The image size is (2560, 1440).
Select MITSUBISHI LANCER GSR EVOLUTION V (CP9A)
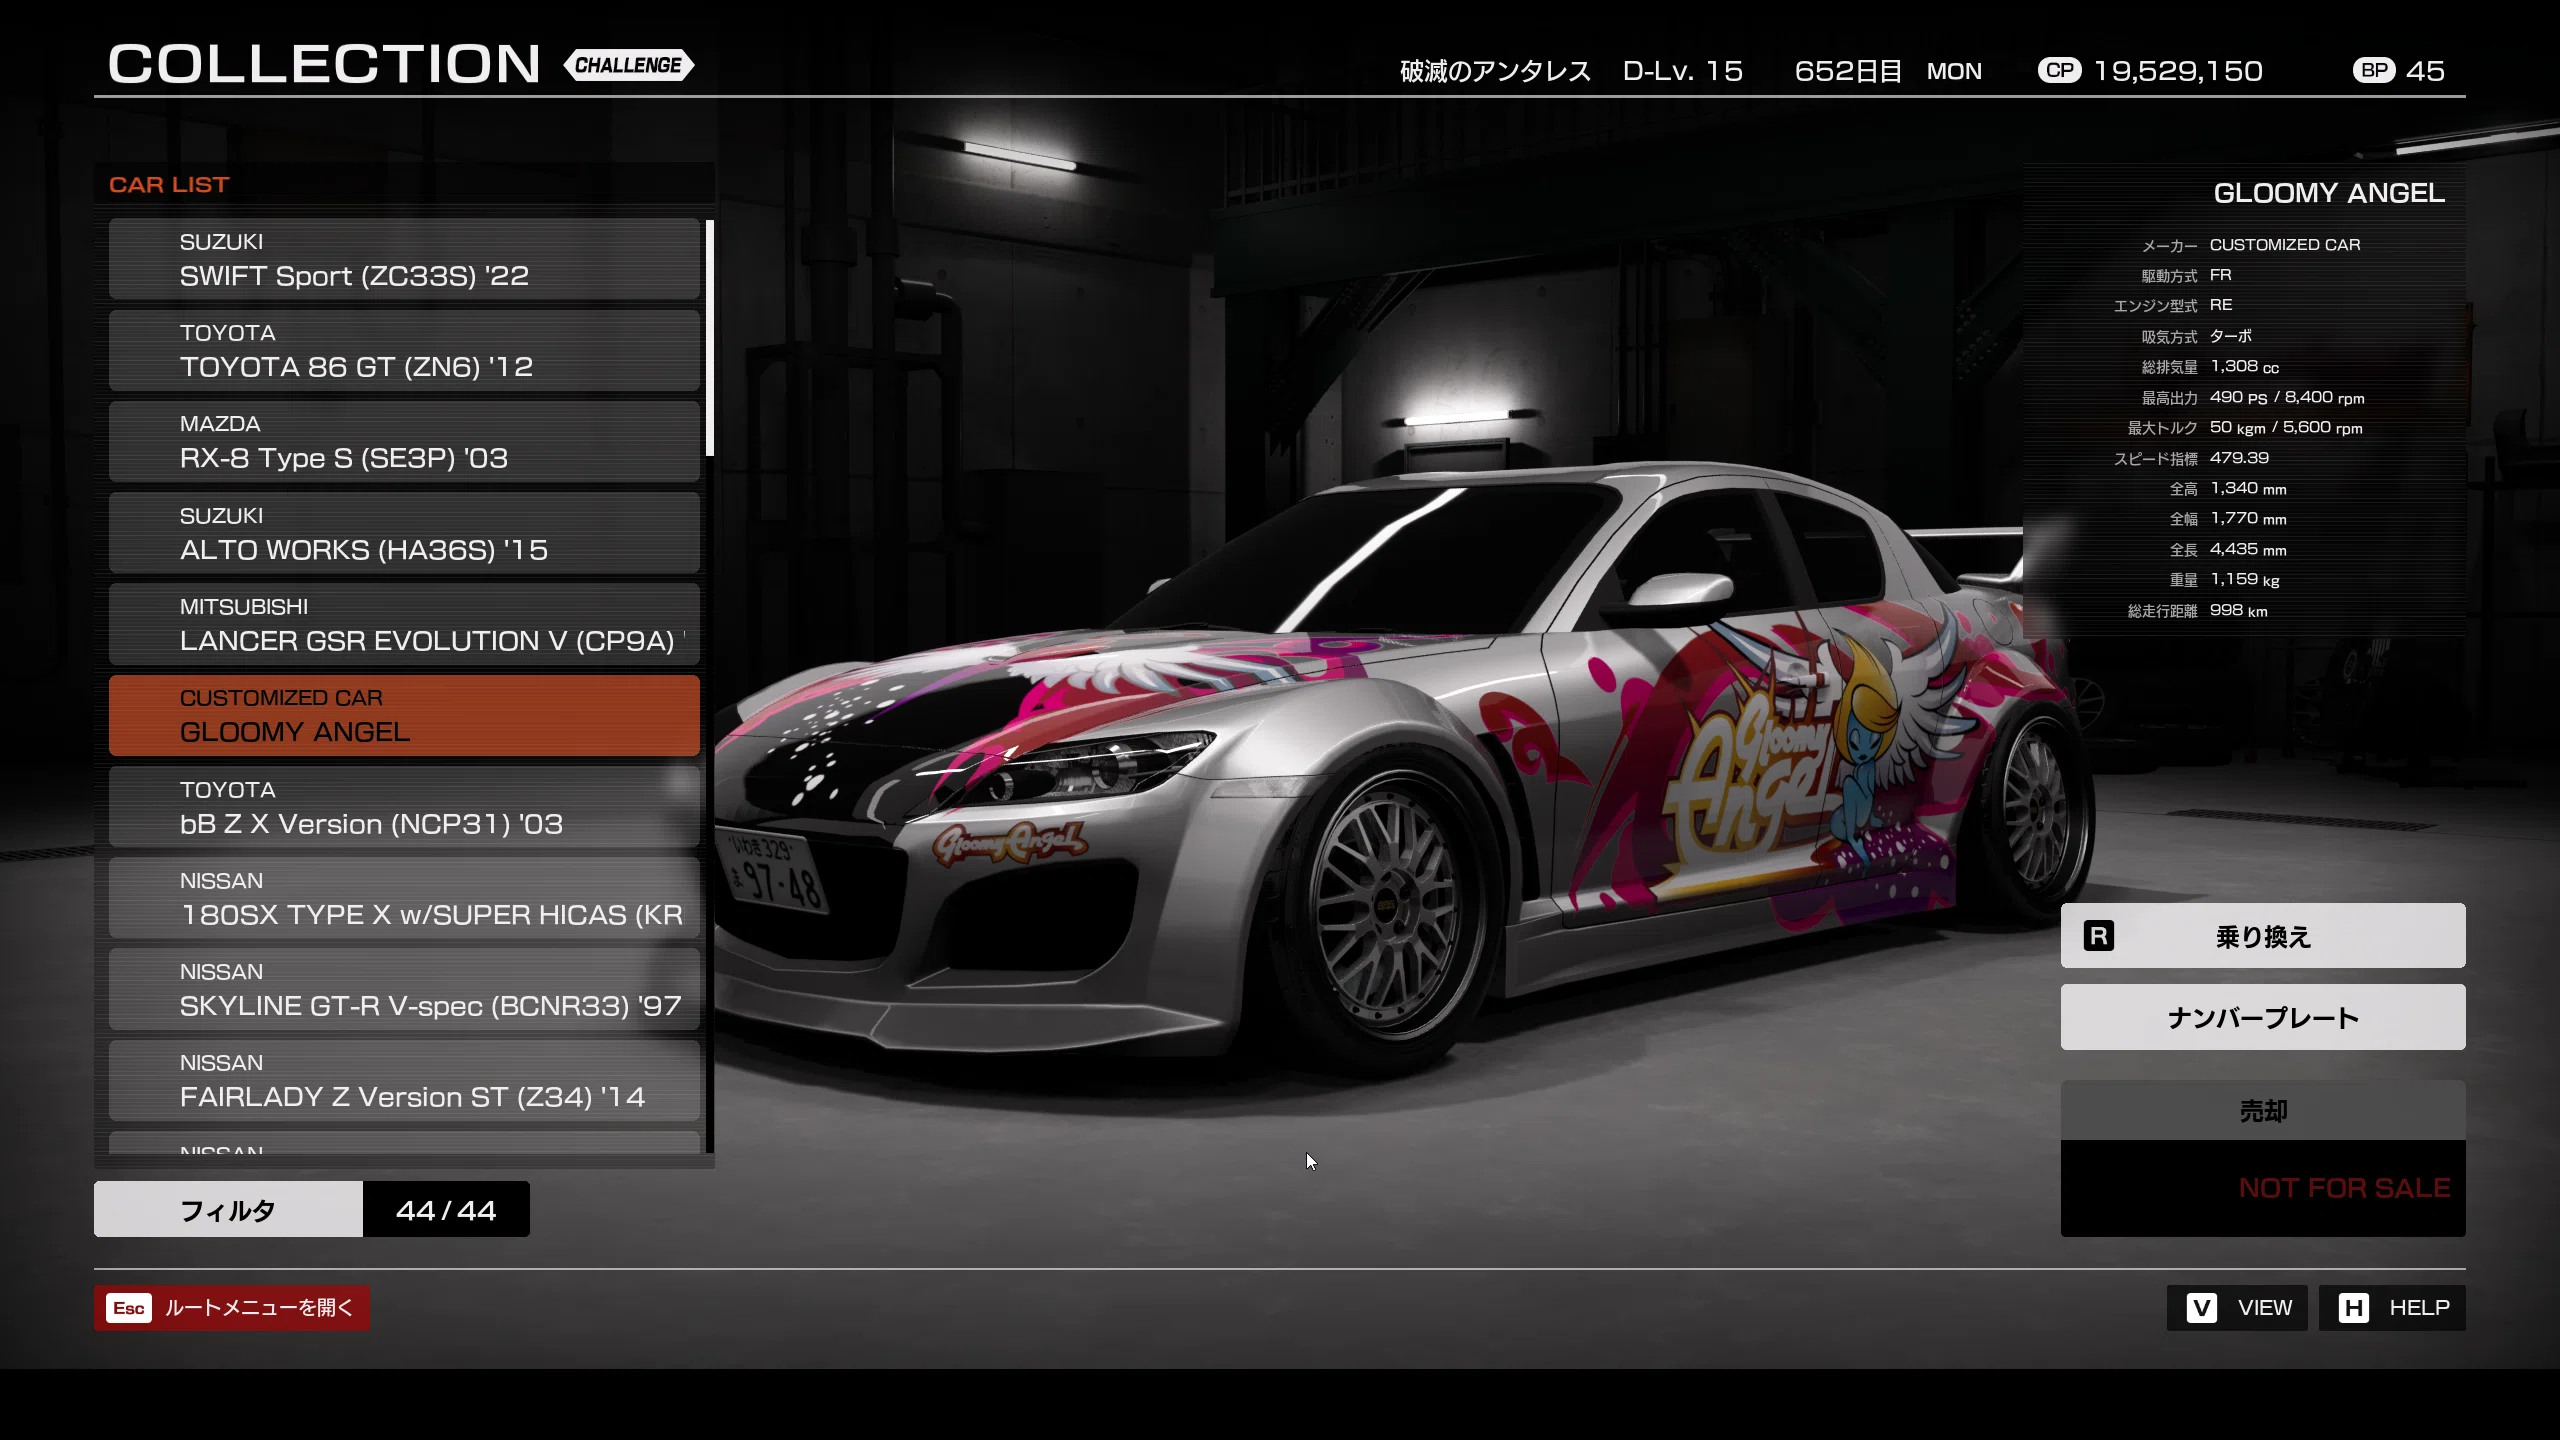(404, 624)
